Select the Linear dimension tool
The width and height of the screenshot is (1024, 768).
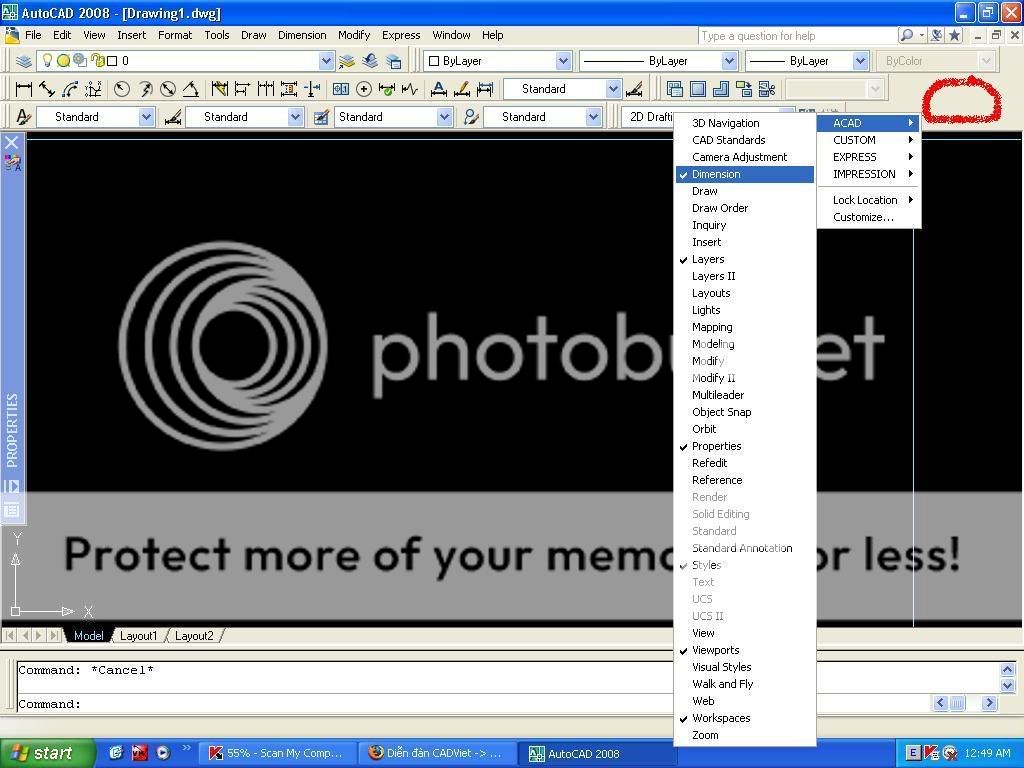(x=24, y=89)
